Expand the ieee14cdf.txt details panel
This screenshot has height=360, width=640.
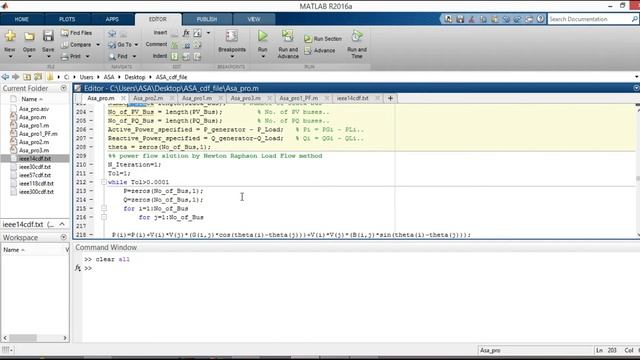click(x=62, y=224)
